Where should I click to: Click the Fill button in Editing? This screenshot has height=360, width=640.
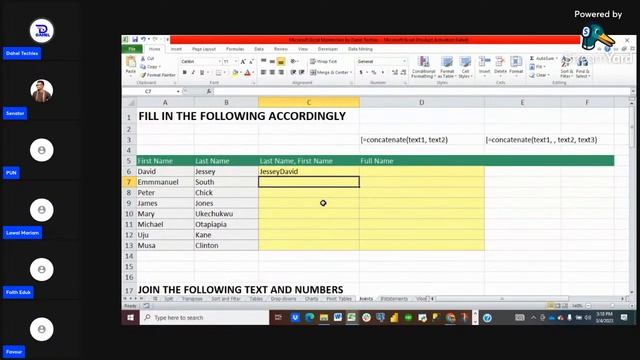point(537,67)
